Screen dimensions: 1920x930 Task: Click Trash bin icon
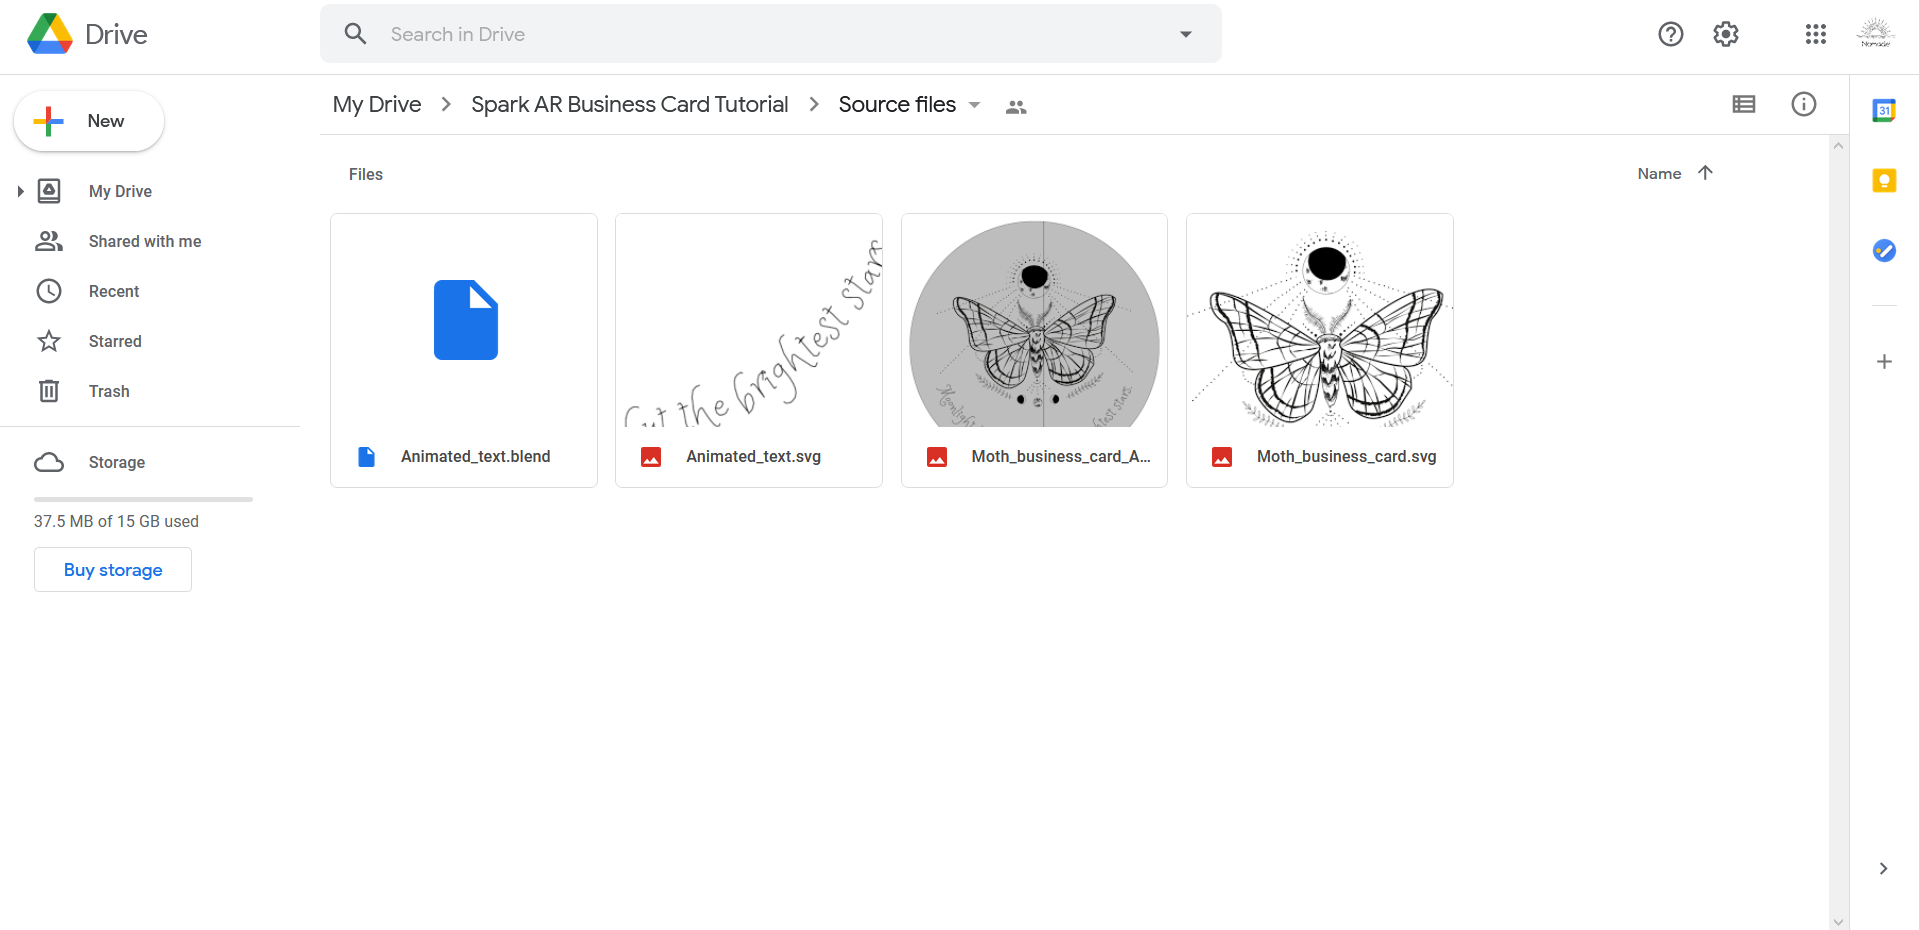pos(49,391)
